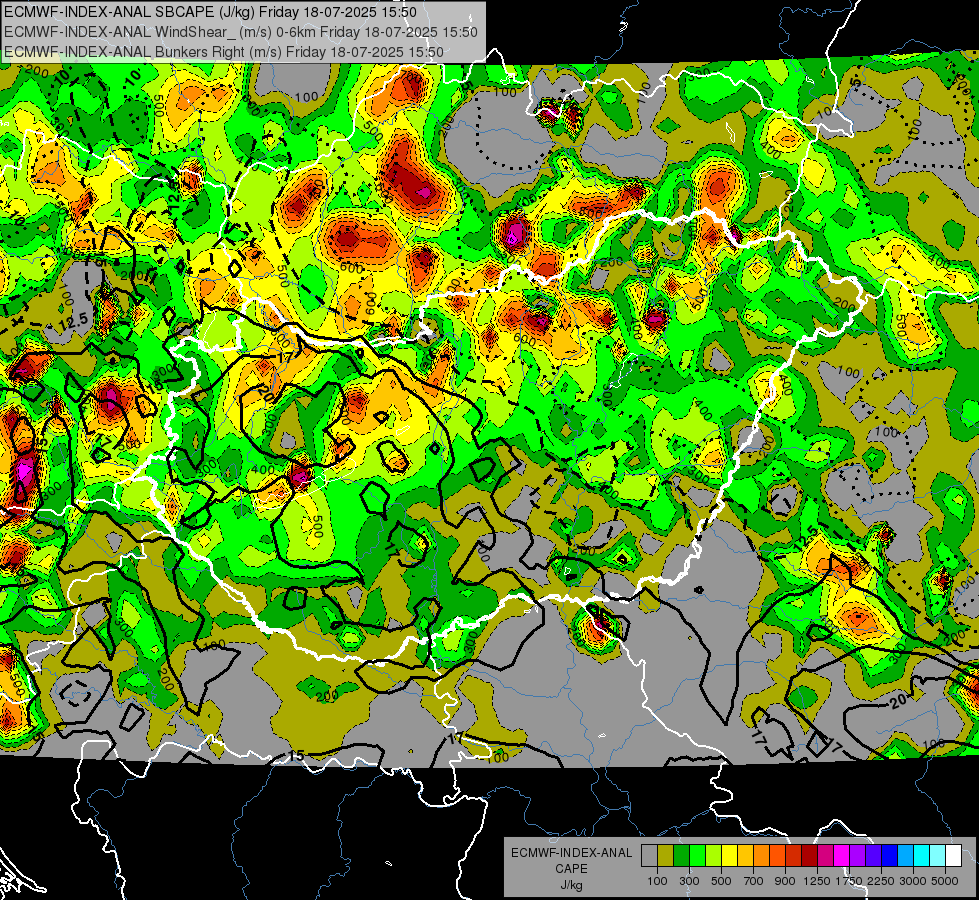Screen dimensions: 979x900
Task: Click the legend value 100
Action: pyautogui.click(x=657, y=881)
